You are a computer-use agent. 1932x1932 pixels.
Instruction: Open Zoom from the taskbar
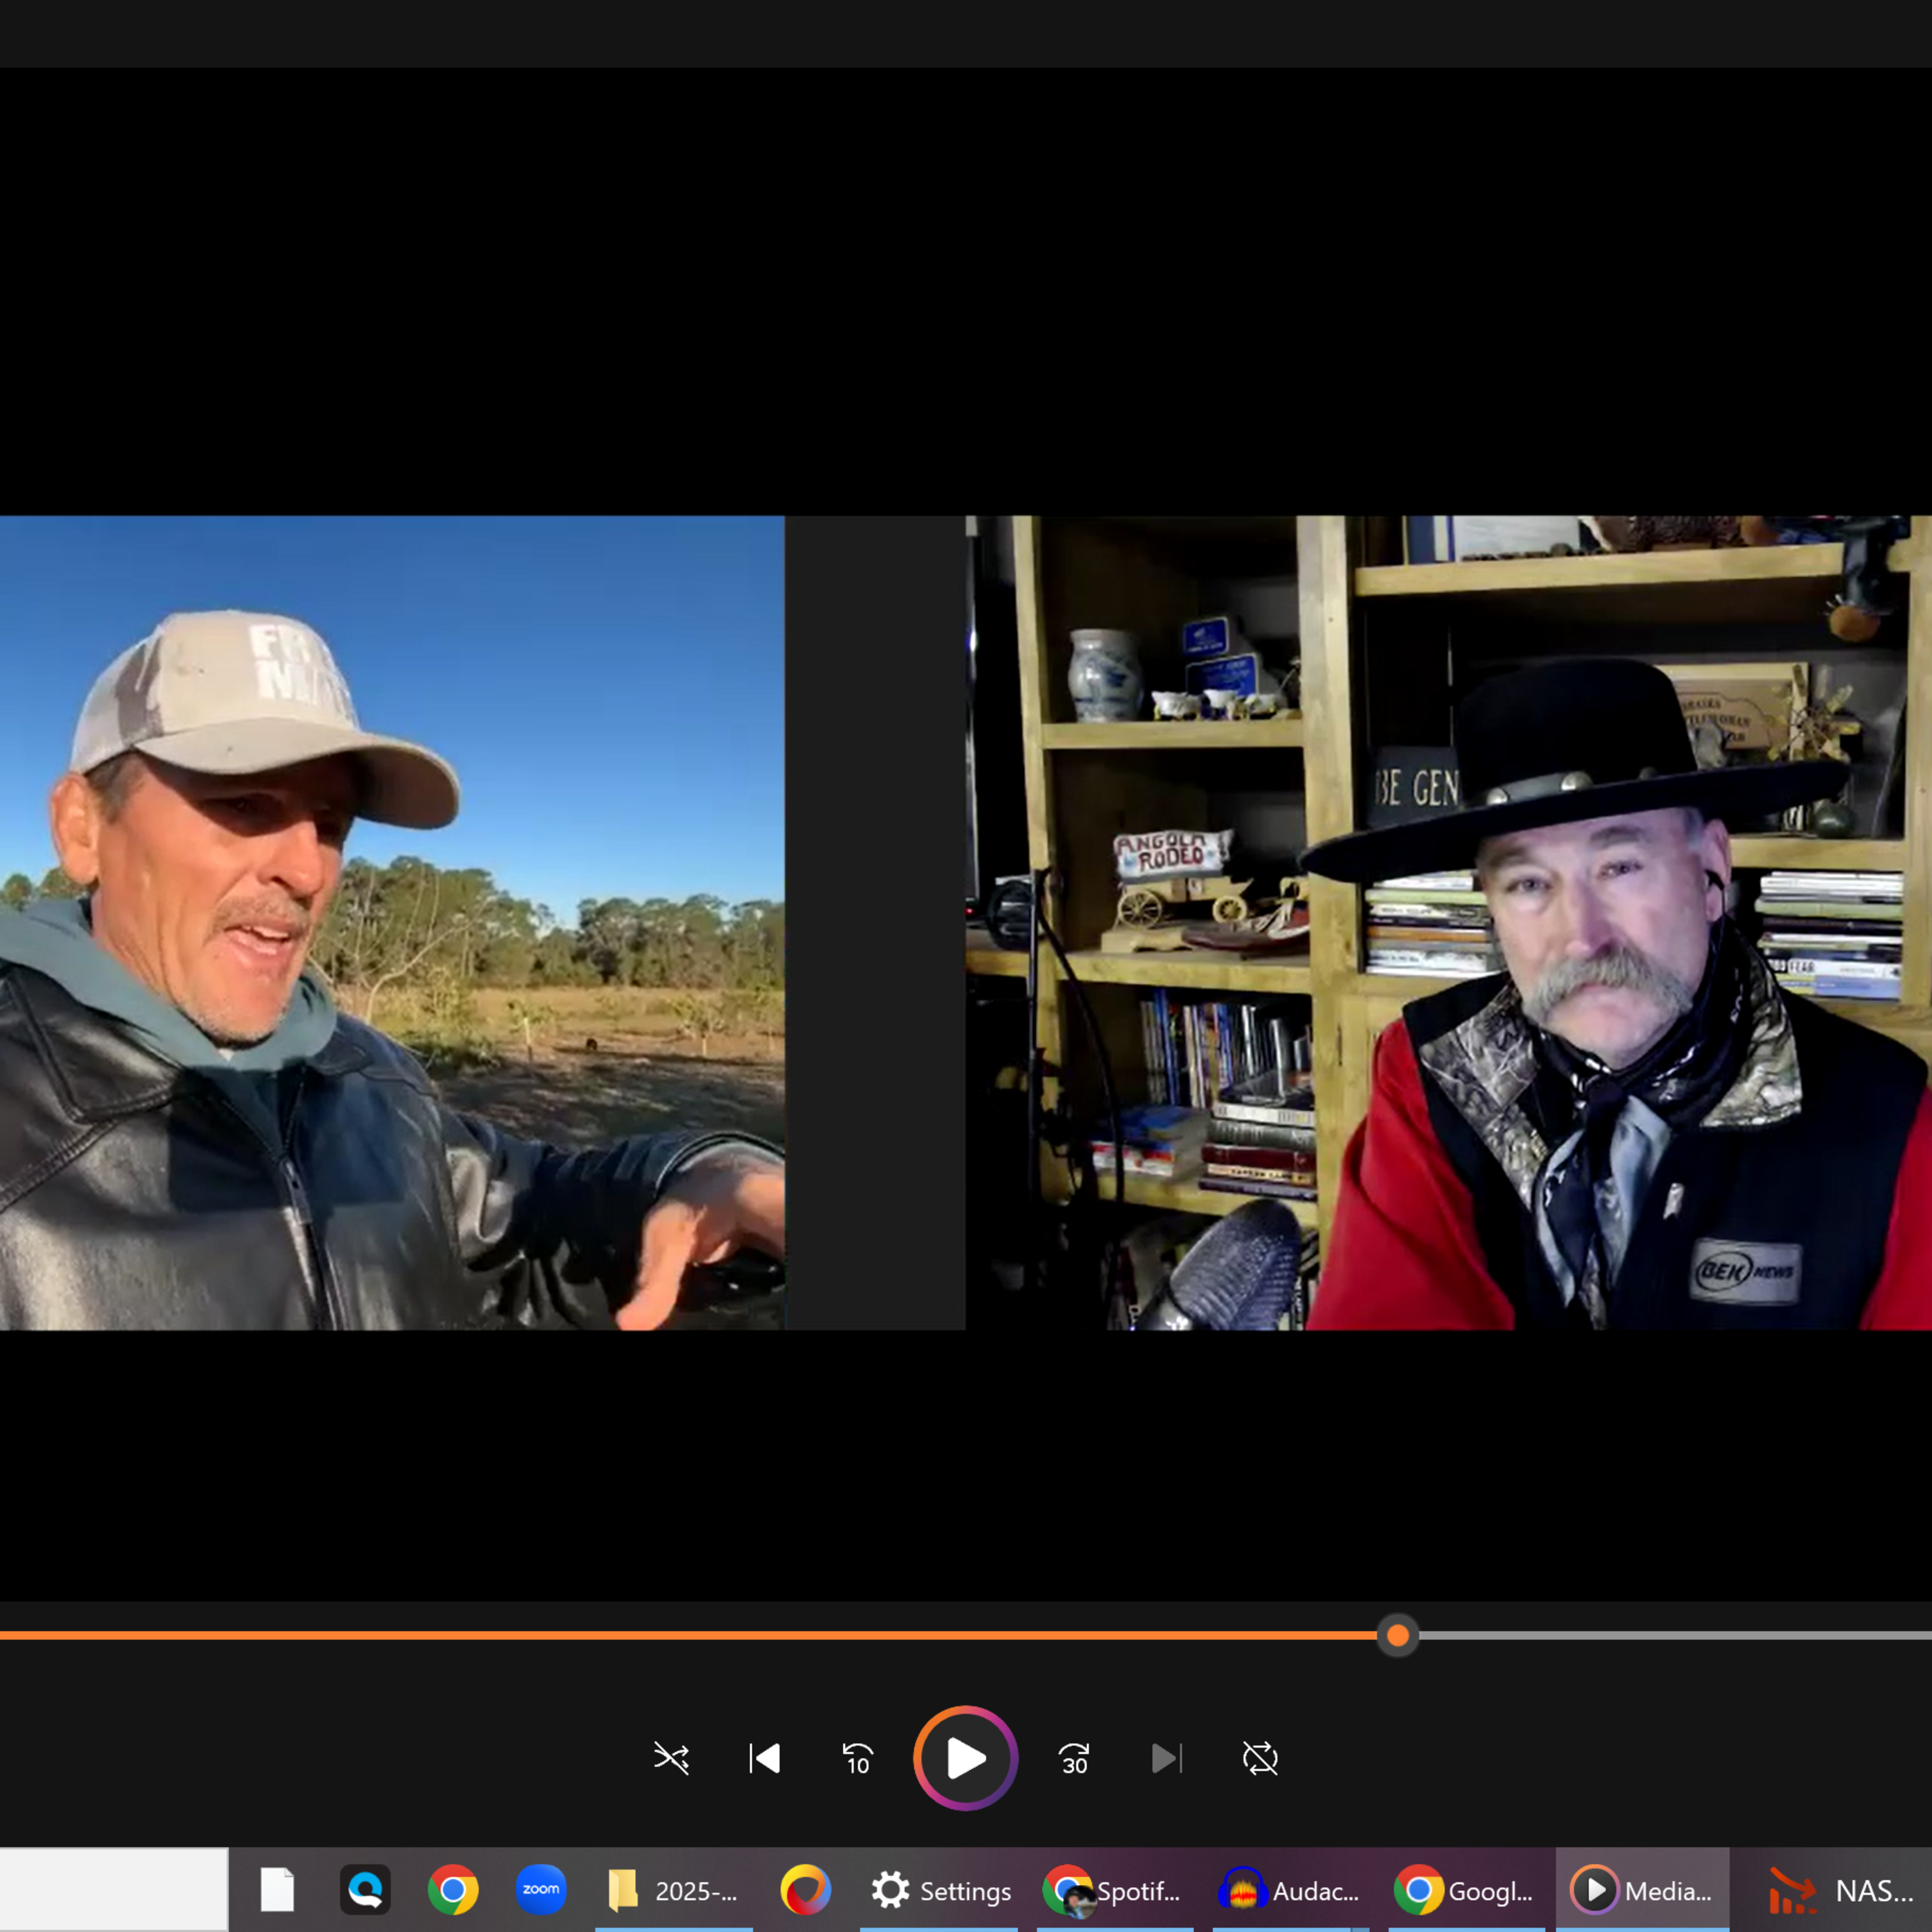[541, 1890]
